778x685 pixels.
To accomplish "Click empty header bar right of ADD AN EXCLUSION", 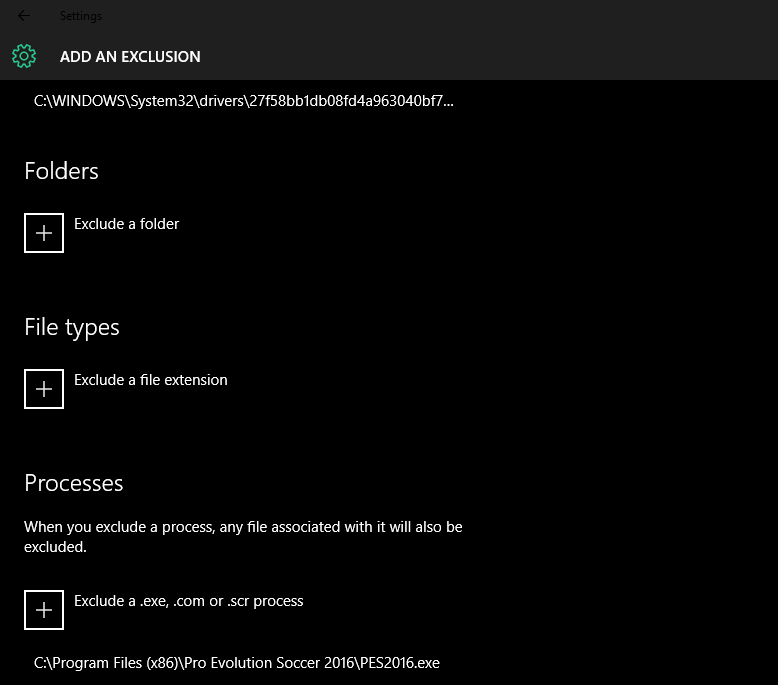I will click(500, 57).
